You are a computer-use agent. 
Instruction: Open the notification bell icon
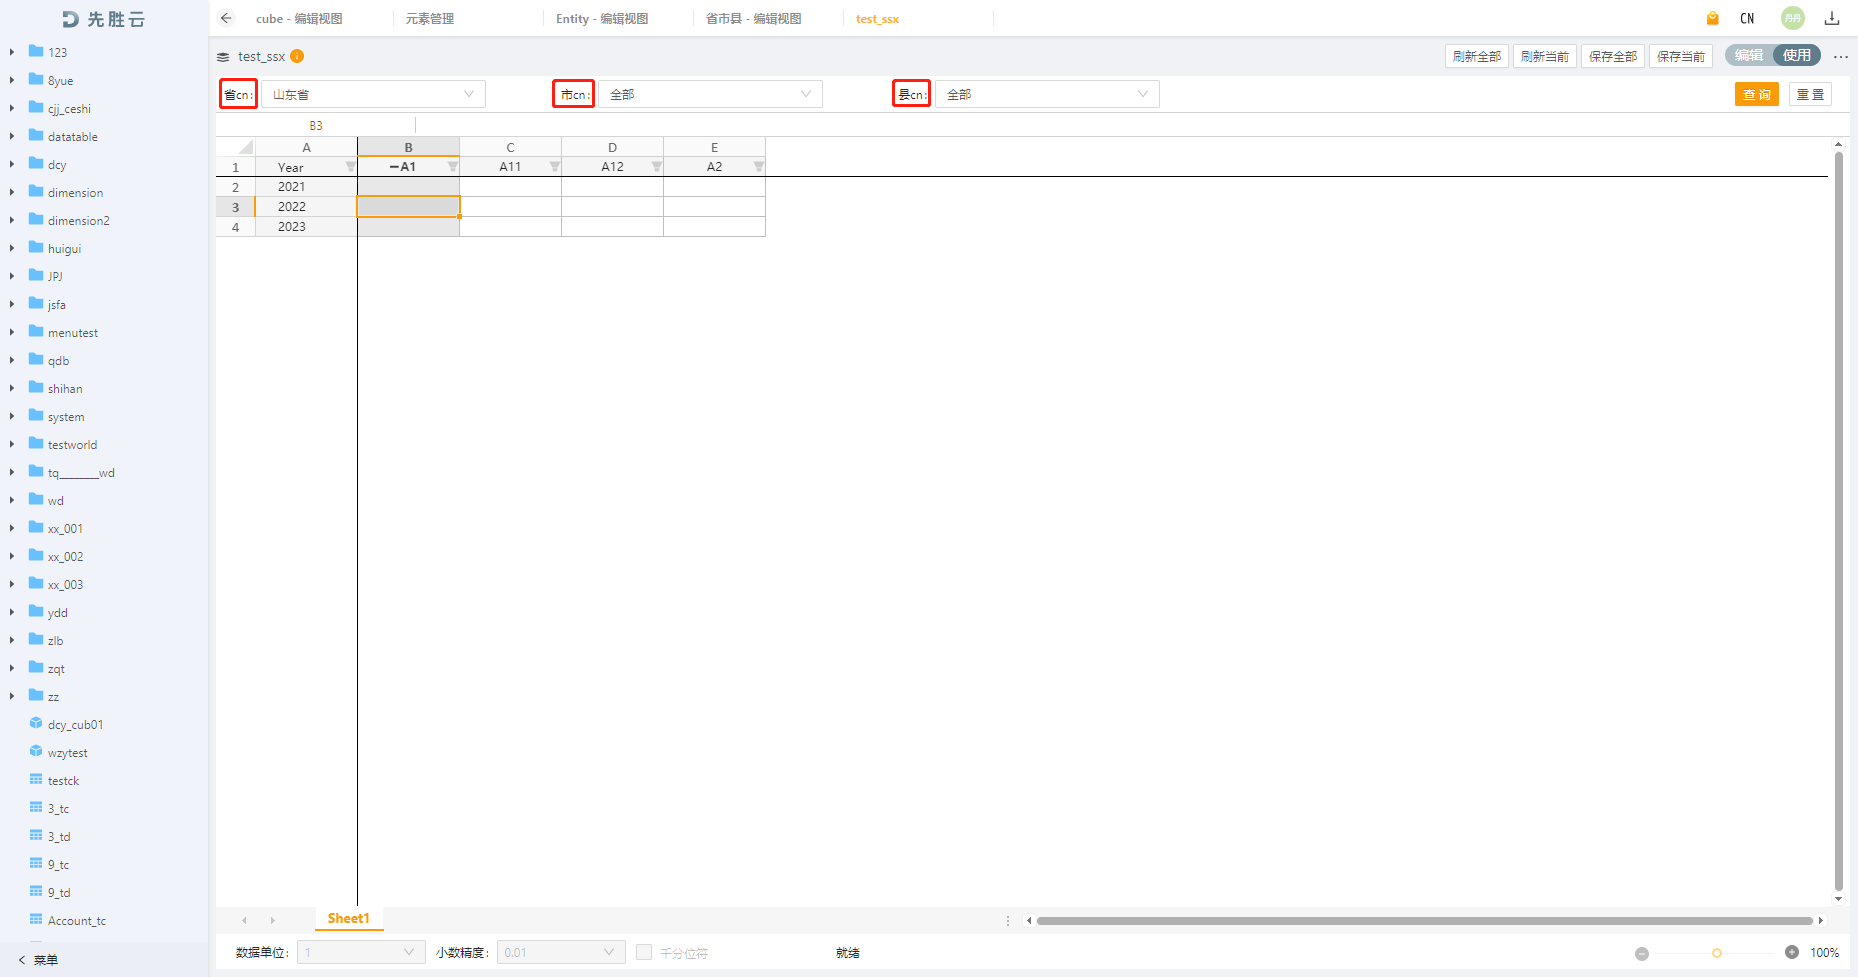click(1713, 18)
